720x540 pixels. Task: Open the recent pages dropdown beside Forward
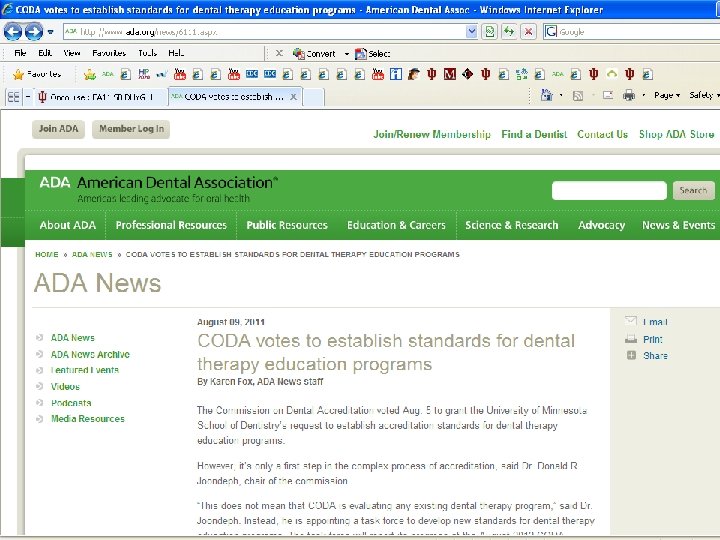pos(51,32)
